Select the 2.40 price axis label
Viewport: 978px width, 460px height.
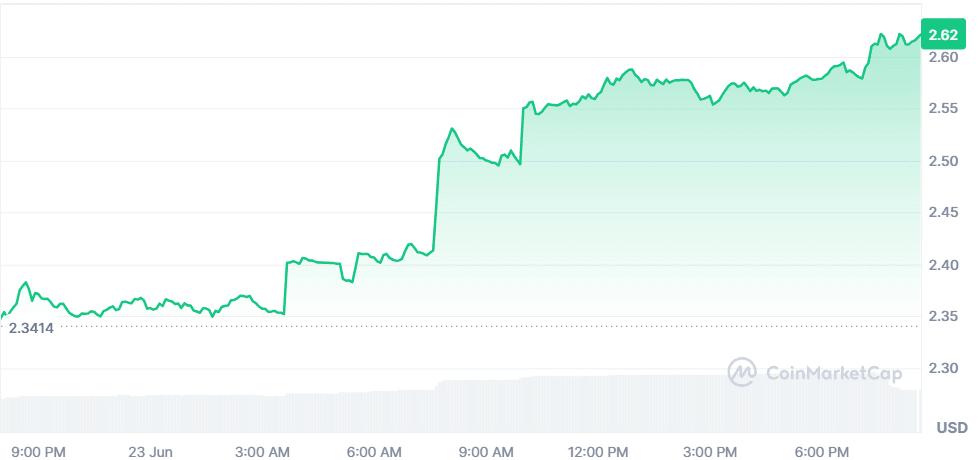[x=943, y=265]
